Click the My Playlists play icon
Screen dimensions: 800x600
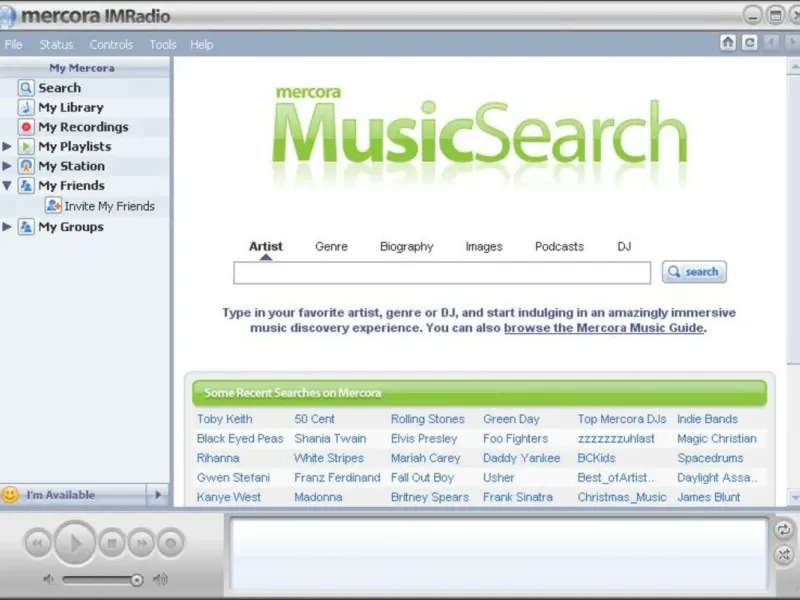pos(26,146)
